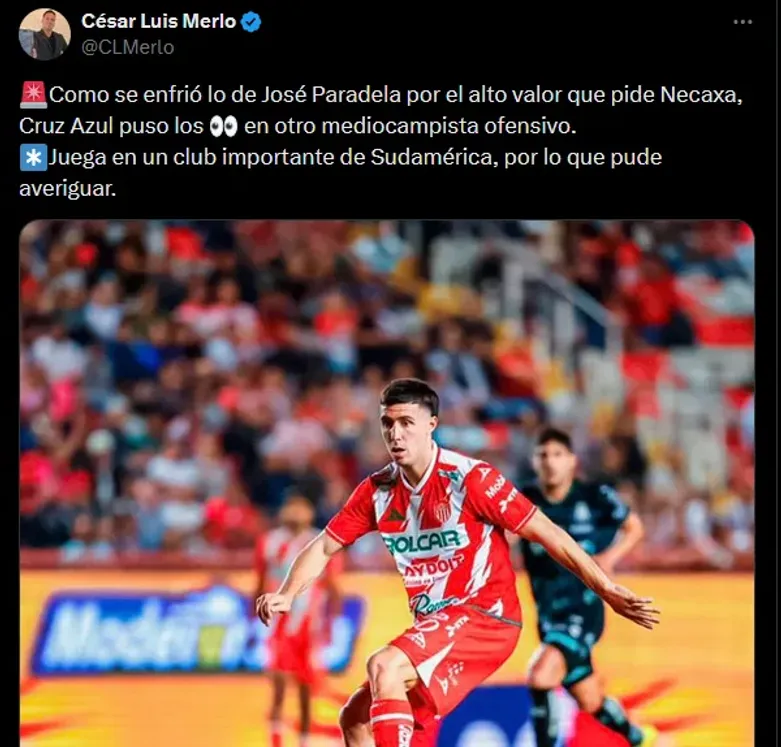
Task: Click the eyes emoji in tweet
Action: [x=223, y=126]
